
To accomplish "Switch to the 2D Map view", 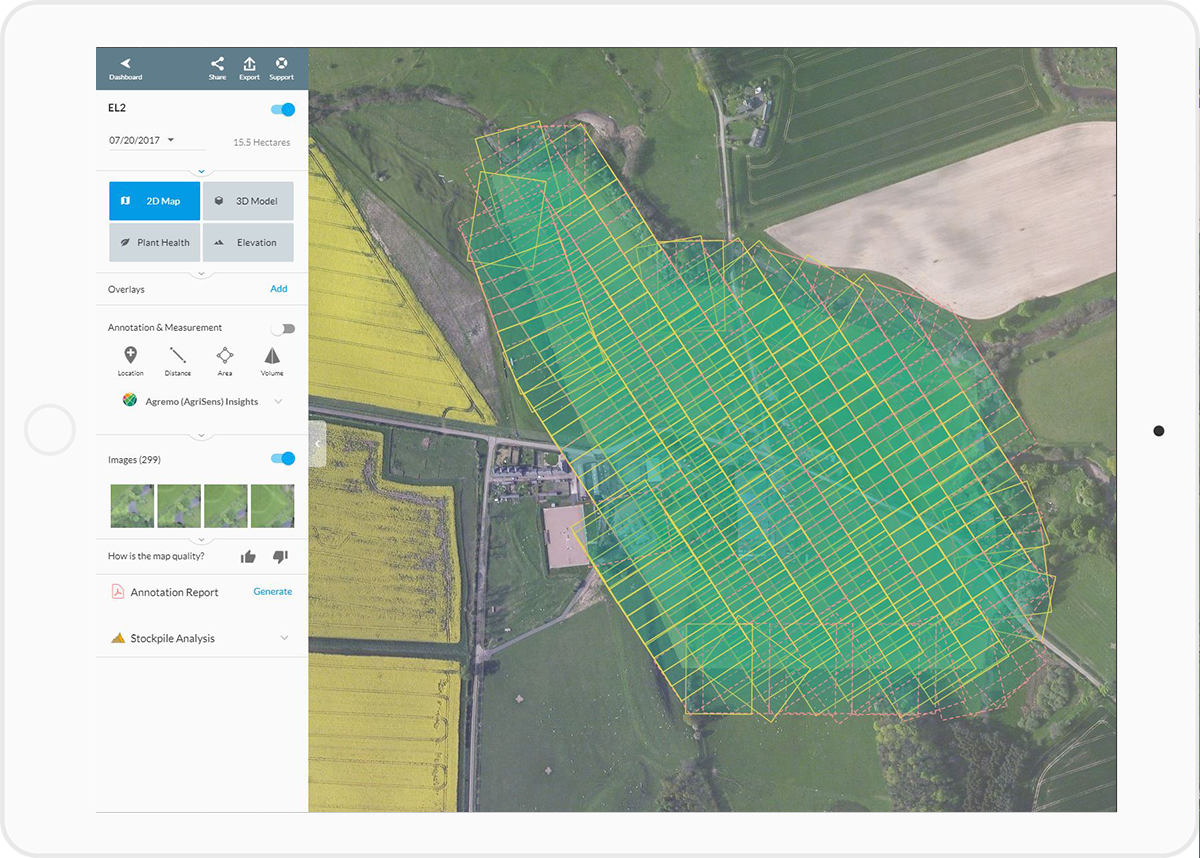I will coord(154,201).
